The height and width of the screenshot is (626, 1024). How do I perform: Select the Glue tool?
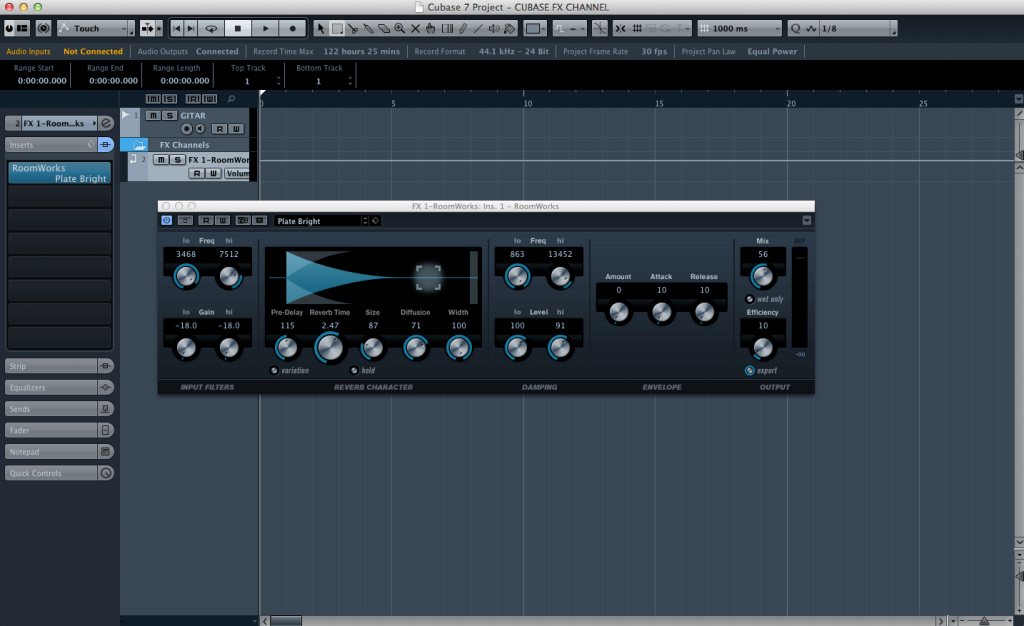[368, 29]
